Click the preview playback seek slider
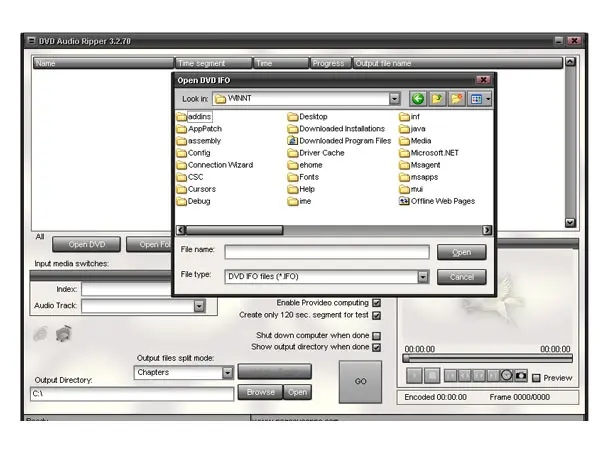Viewport: 612px width, 459px height. click(x=487, y=358)
